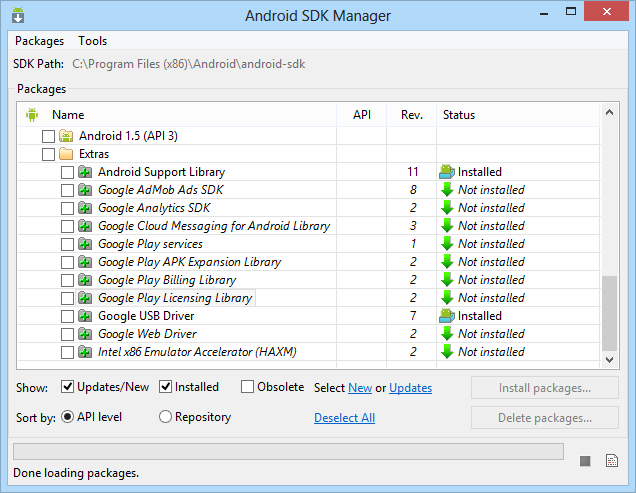This screenshot has height=493, width=636.
Task: Uncheck the Updates/New show checkbox
Action: click(68, 387)
